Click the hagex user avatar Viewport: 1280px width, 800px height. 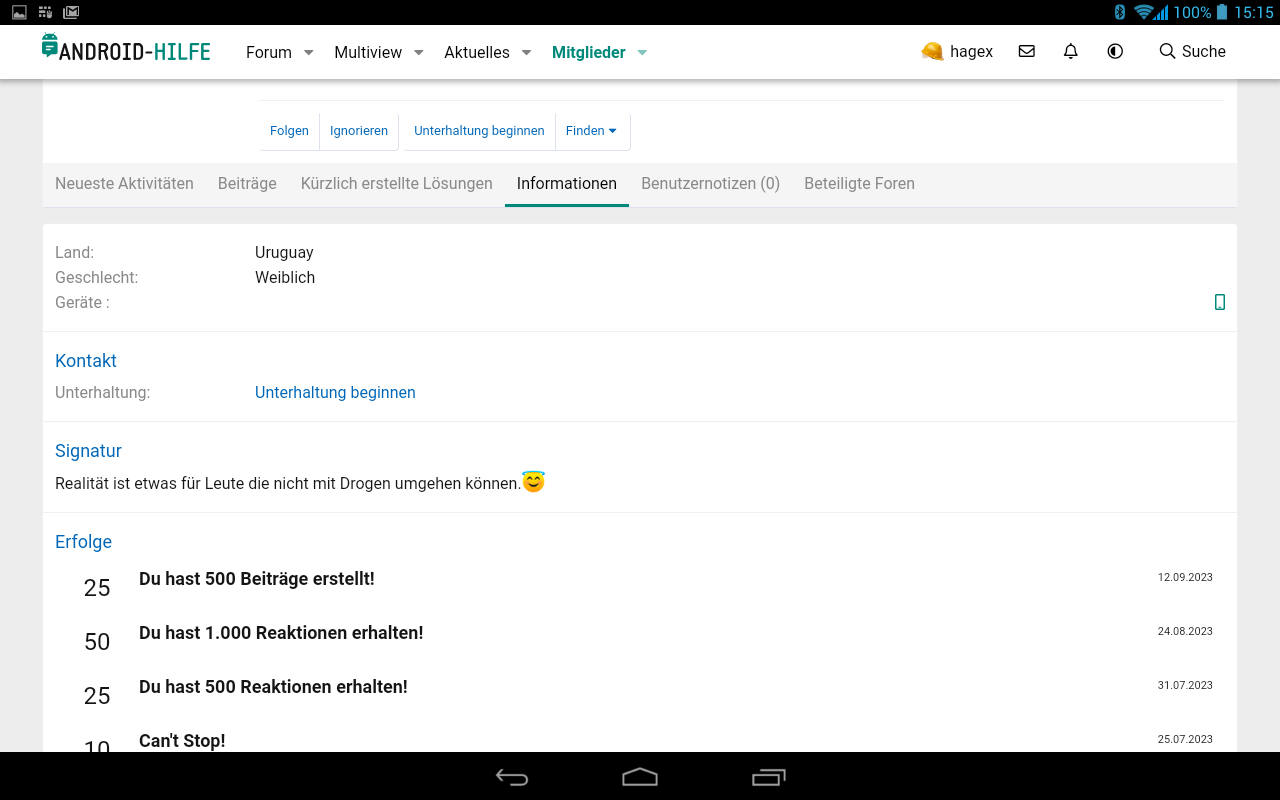(x=932, y=51)
